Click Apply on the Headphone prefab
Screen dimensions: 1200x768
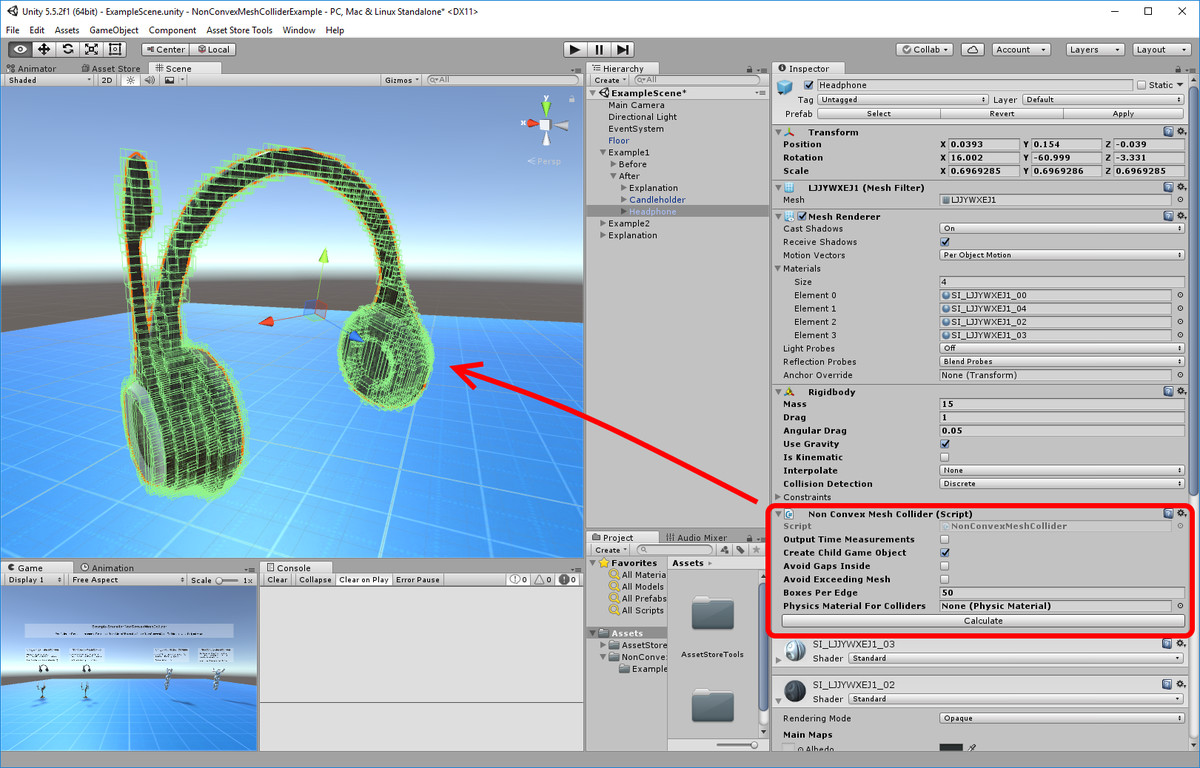(x=1122, y=113)
